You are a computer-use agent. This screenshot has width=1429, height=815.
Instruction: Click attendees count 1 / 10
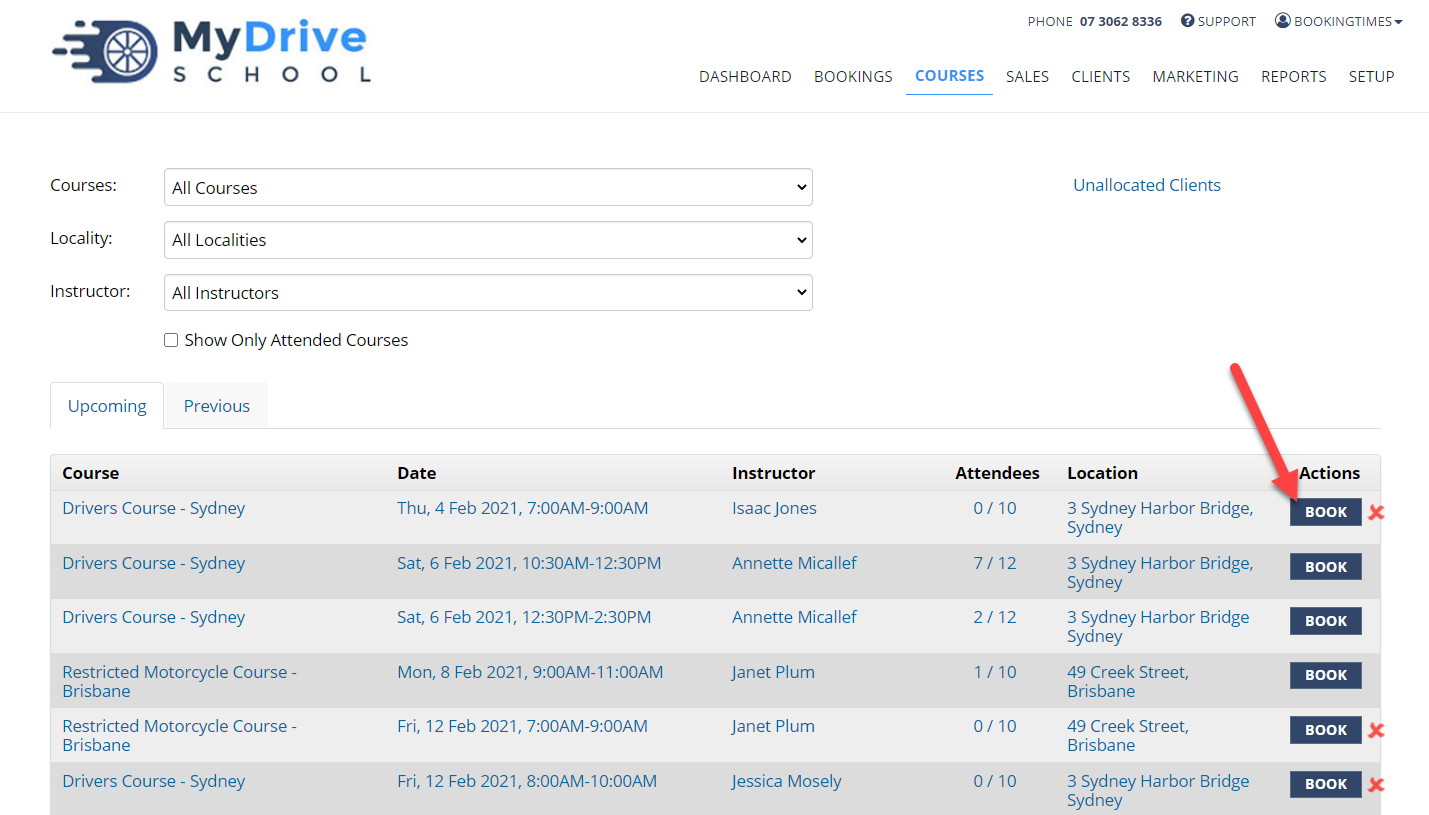tap(994, 672)
